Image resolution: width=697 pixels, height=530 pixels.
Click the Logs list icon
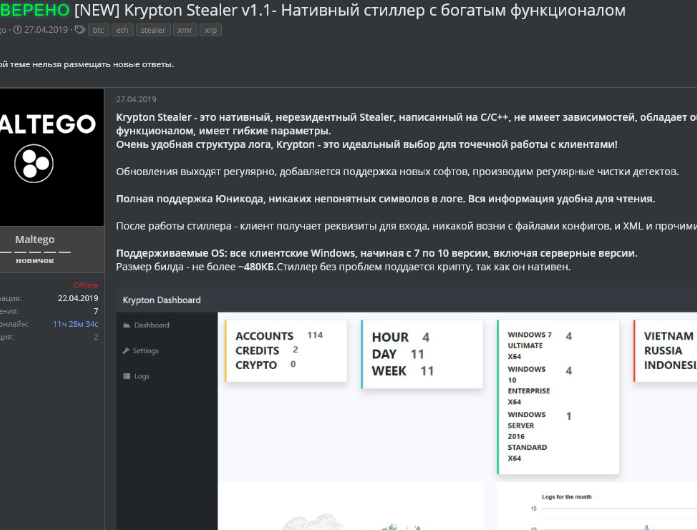pyautogui.click(x=127, y=376)
